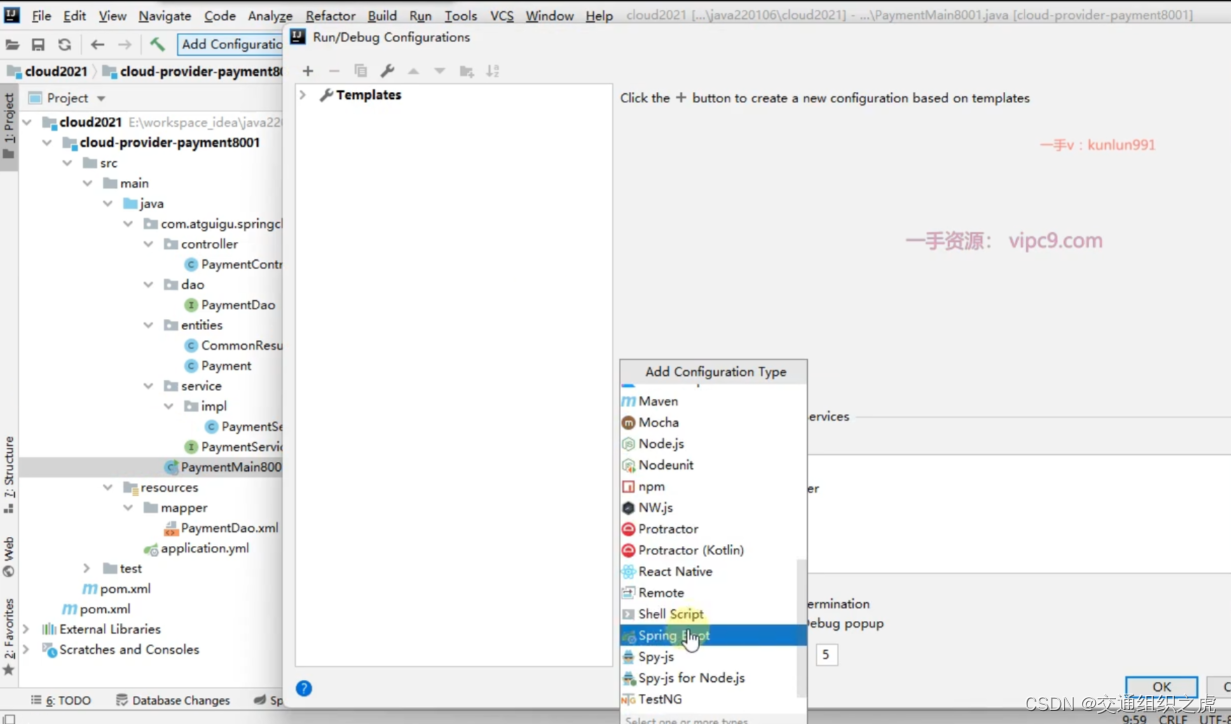
Task: Collapse the controller package node
Action: pyautogui.click(x=148, y=244)
